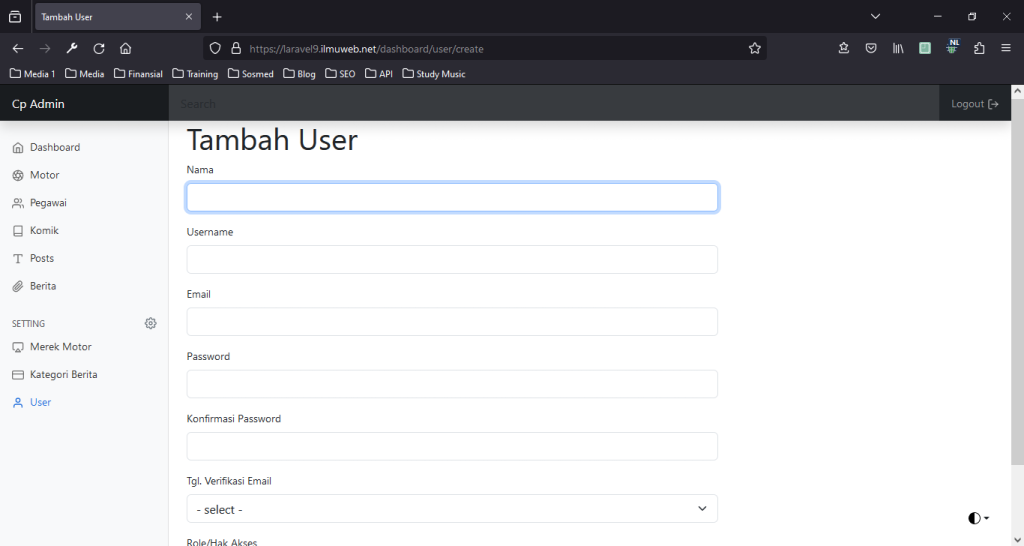Click the Logout link
Image resolution: width=1024 pixels, height=546 pixels.
pyautogui.click(x=974, y=104)
